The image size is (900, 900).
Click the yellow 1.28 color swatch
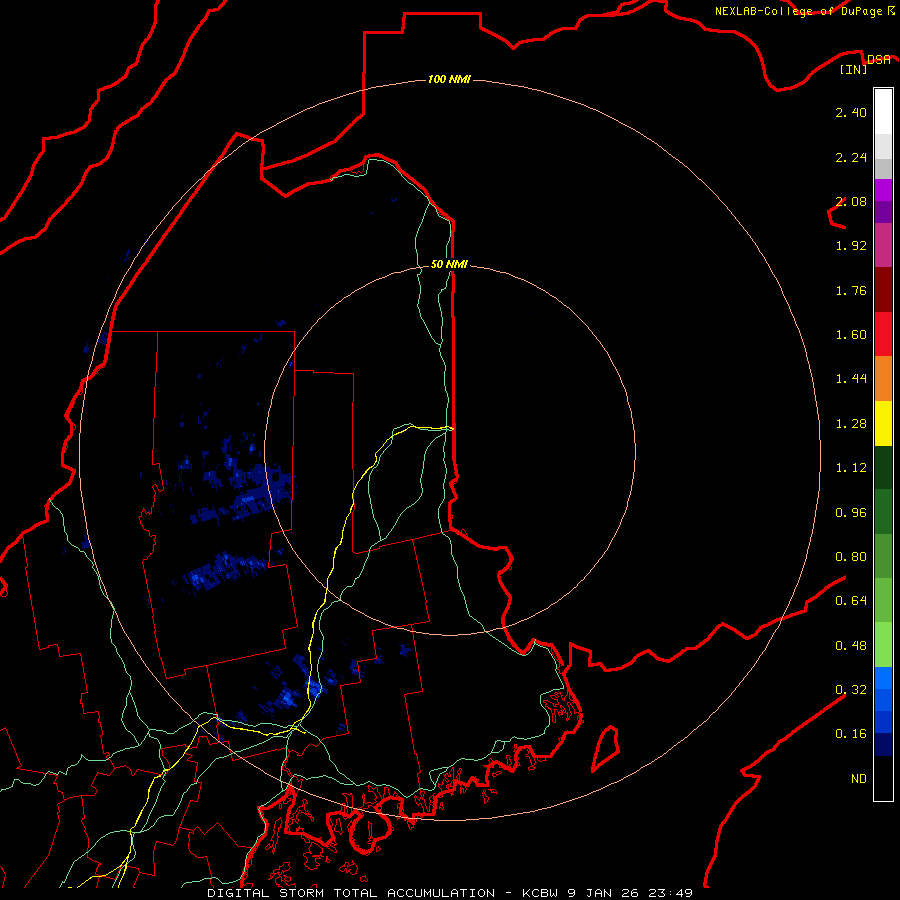pyautogui.click(x=883, y=423)
